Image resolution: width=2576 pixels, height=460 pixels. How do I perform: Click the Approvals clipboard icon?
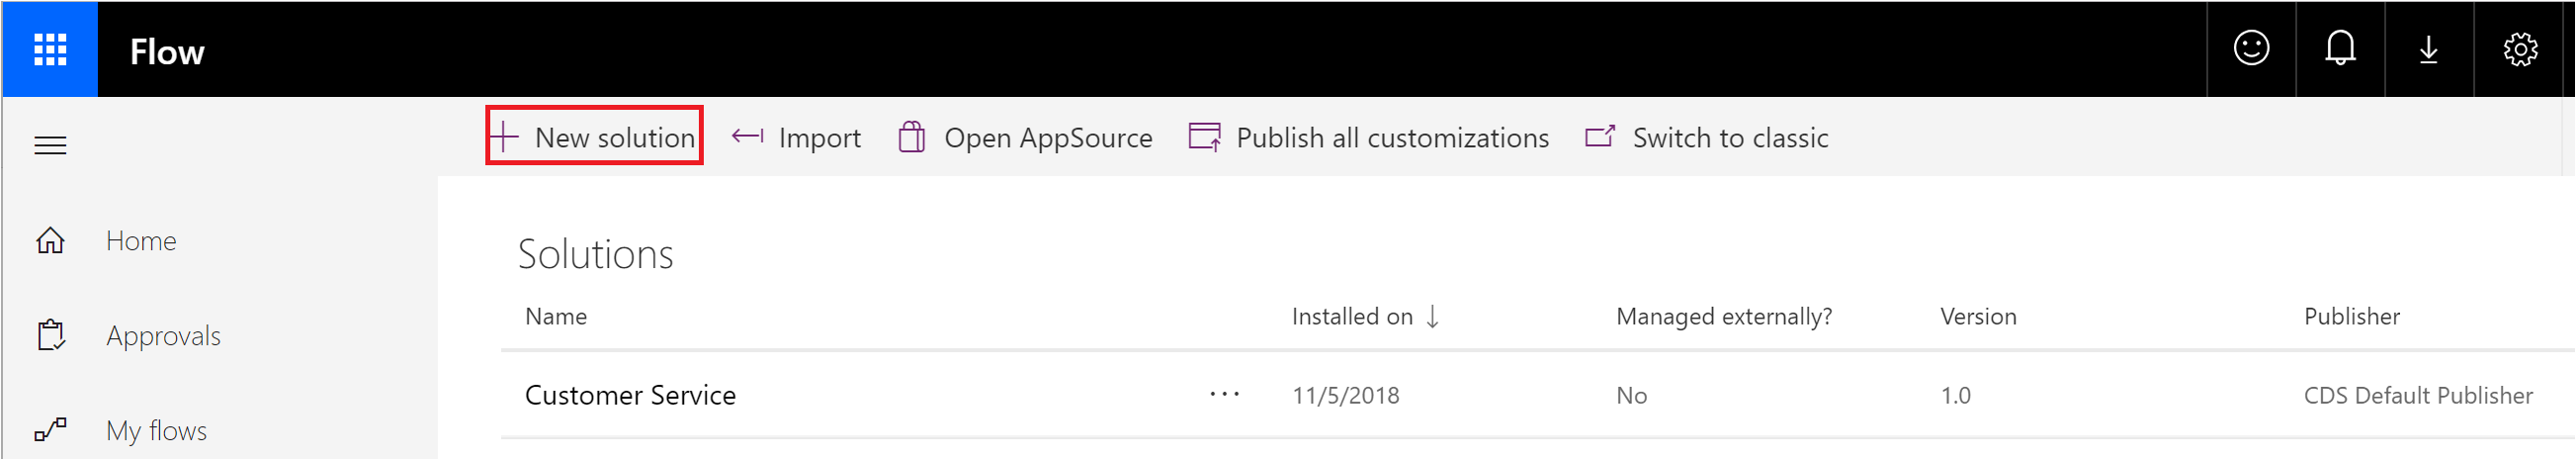50,336
